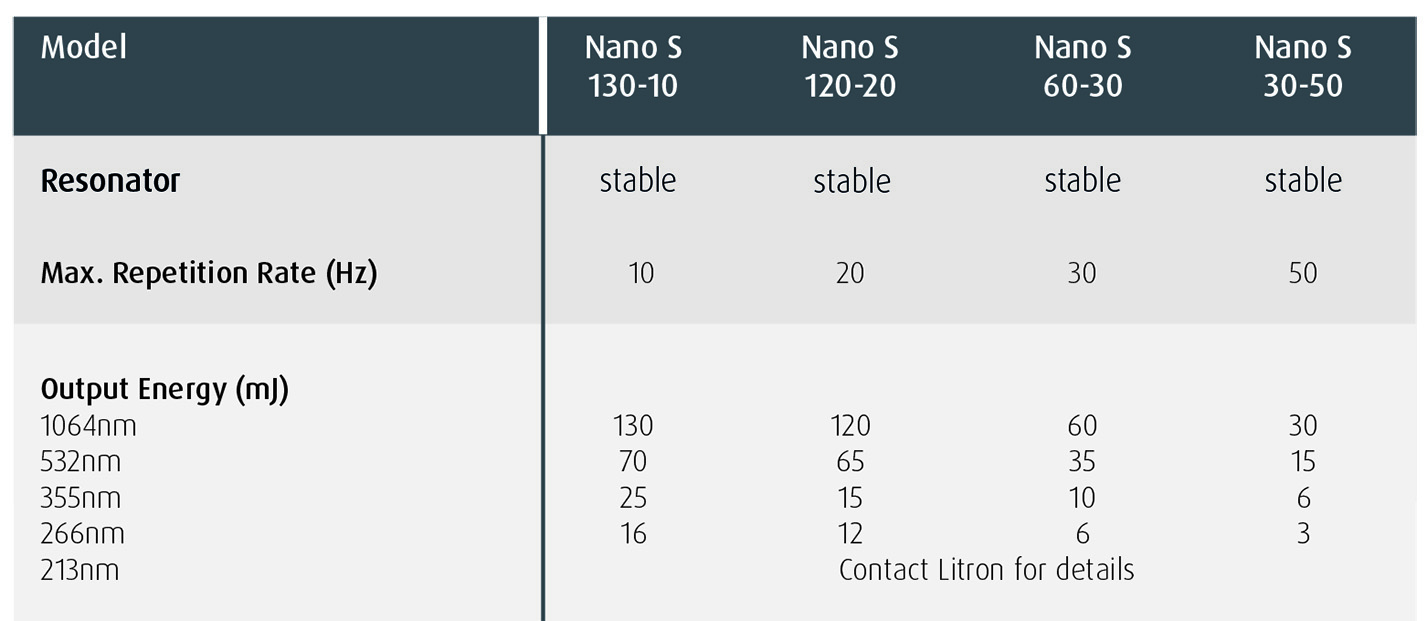Select the Nano S 120-20 column header

coord(850,67)
